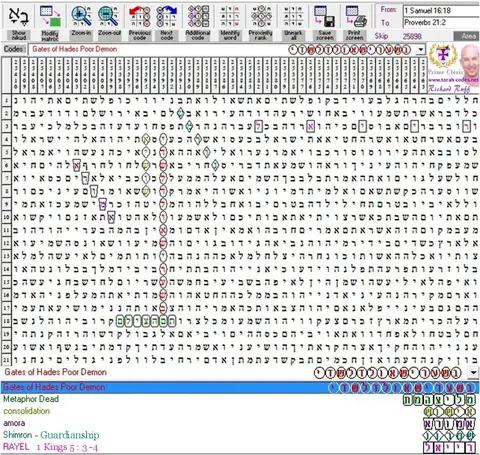Select the consolidation code row

[x=240, y=411]
